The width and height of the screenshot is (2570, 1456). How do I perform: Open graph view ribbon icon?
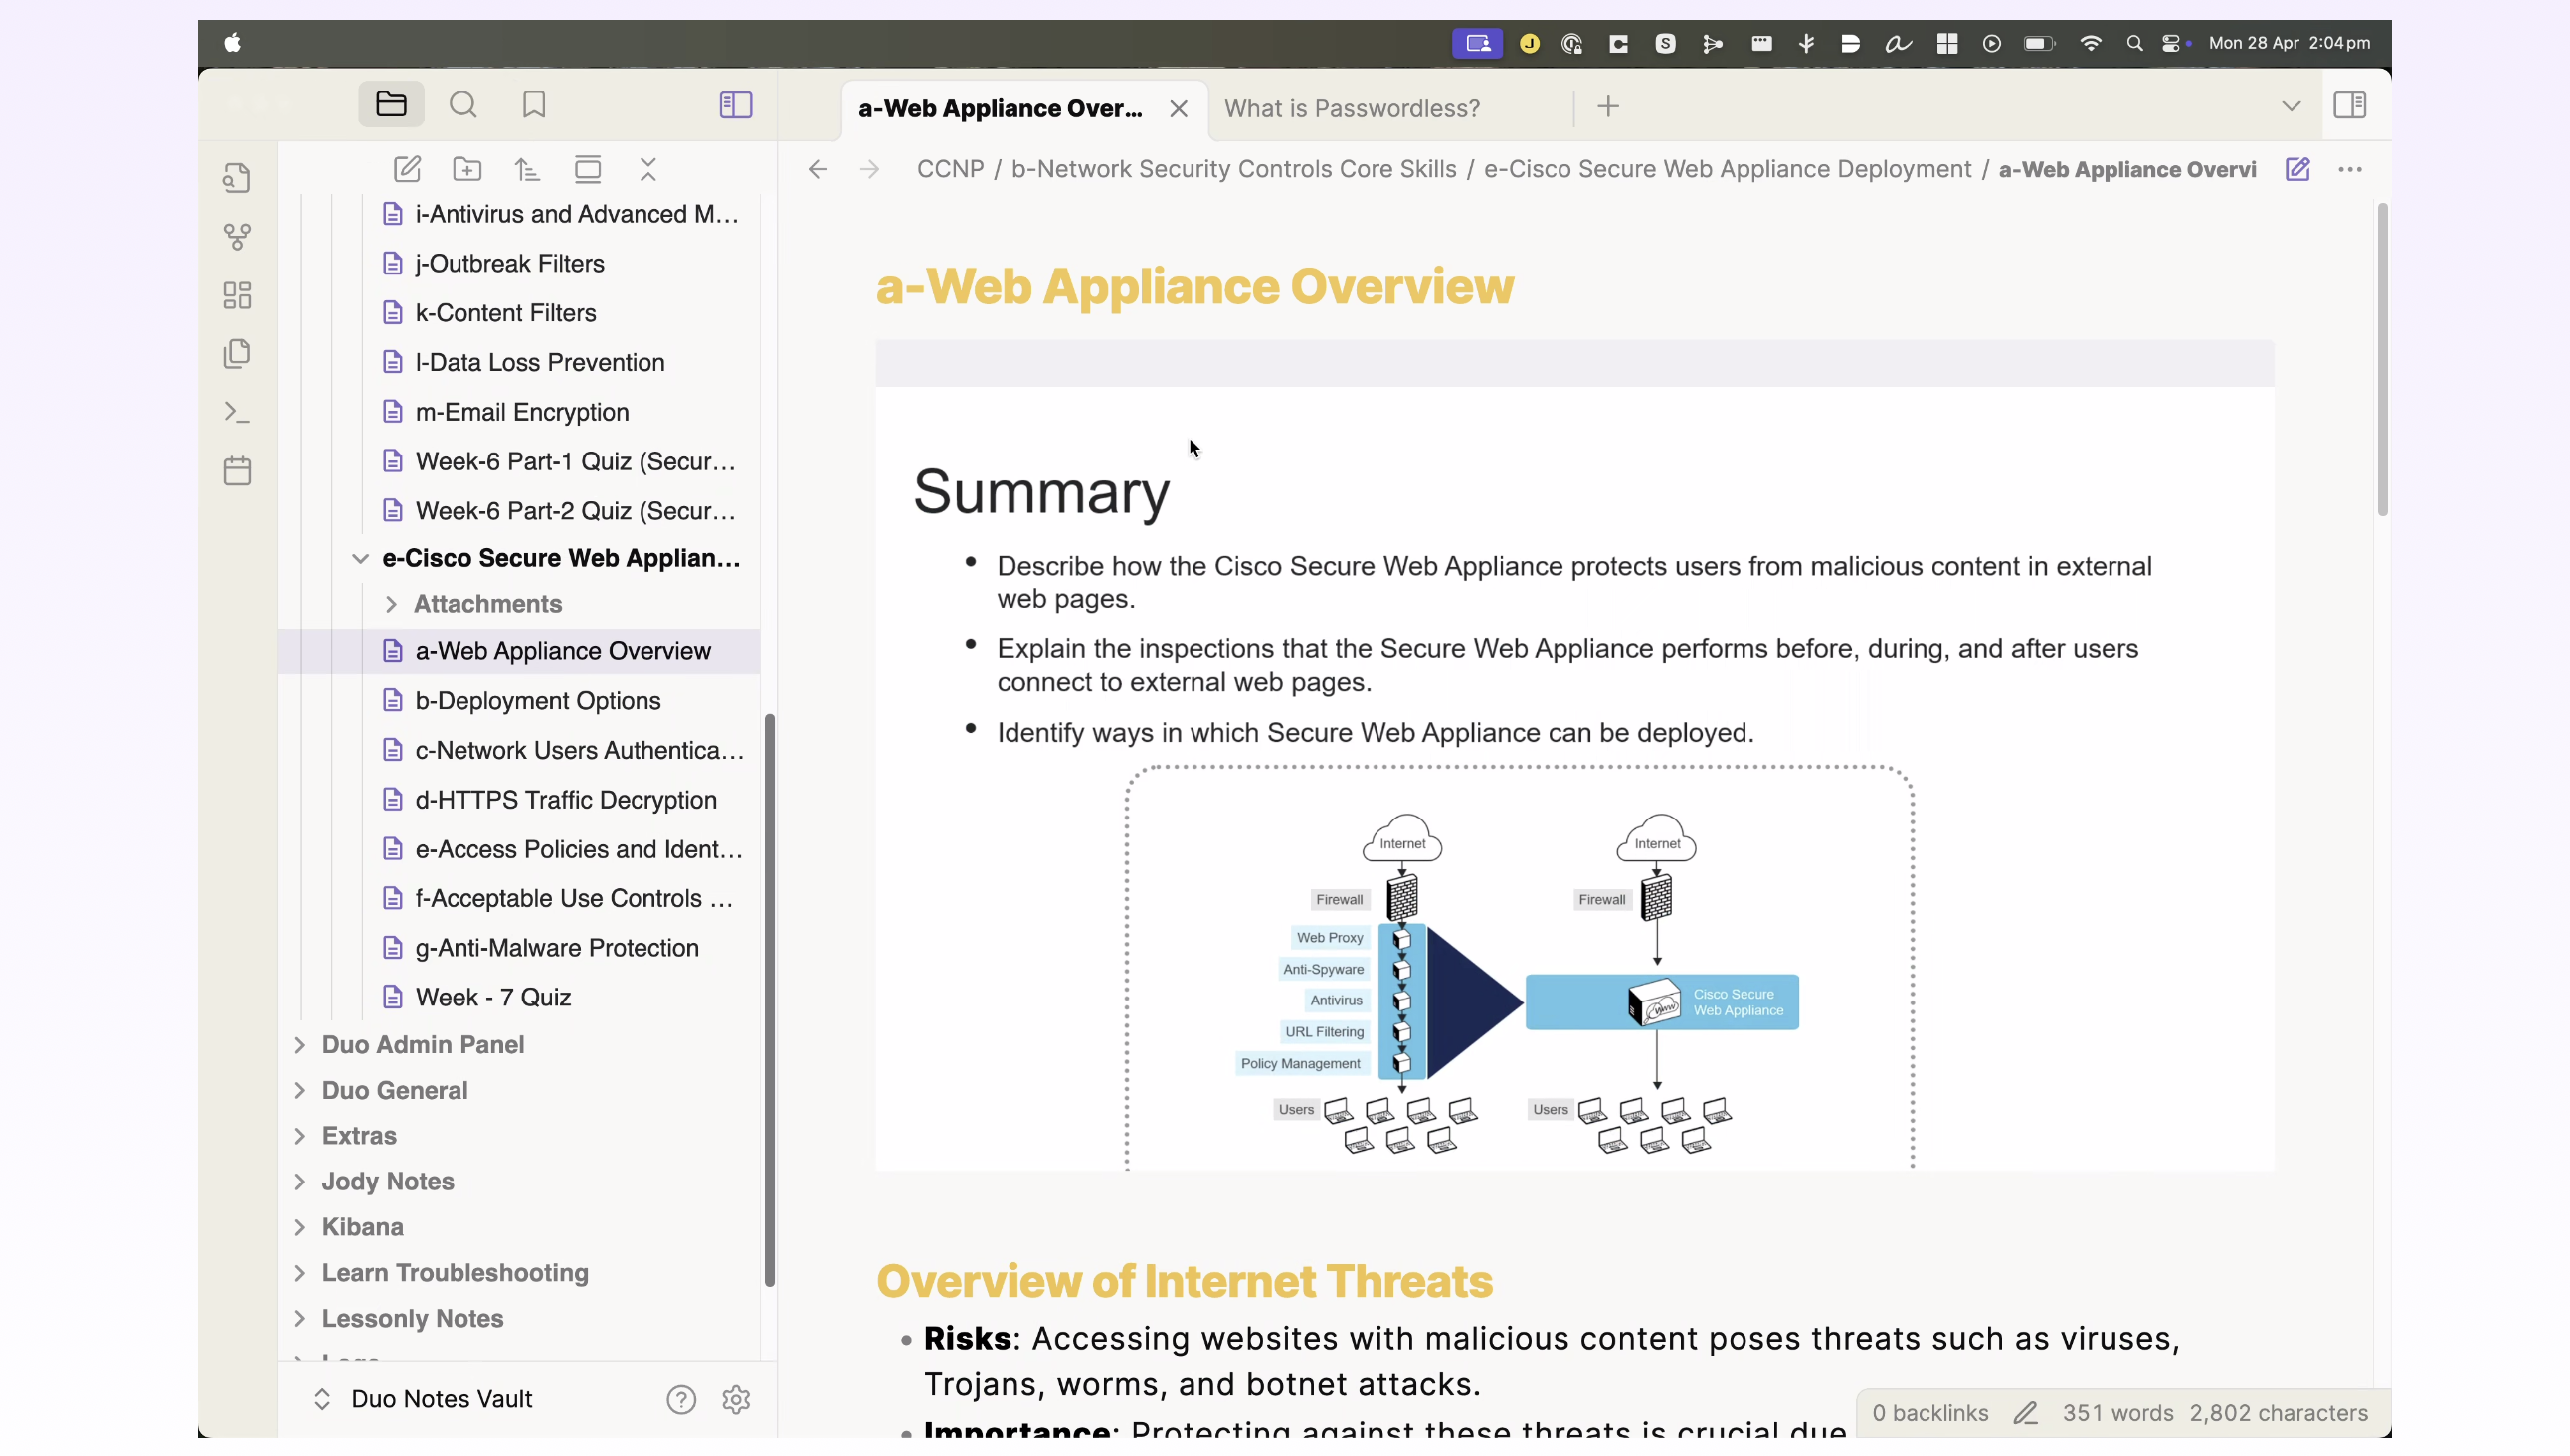pos(237,236)
